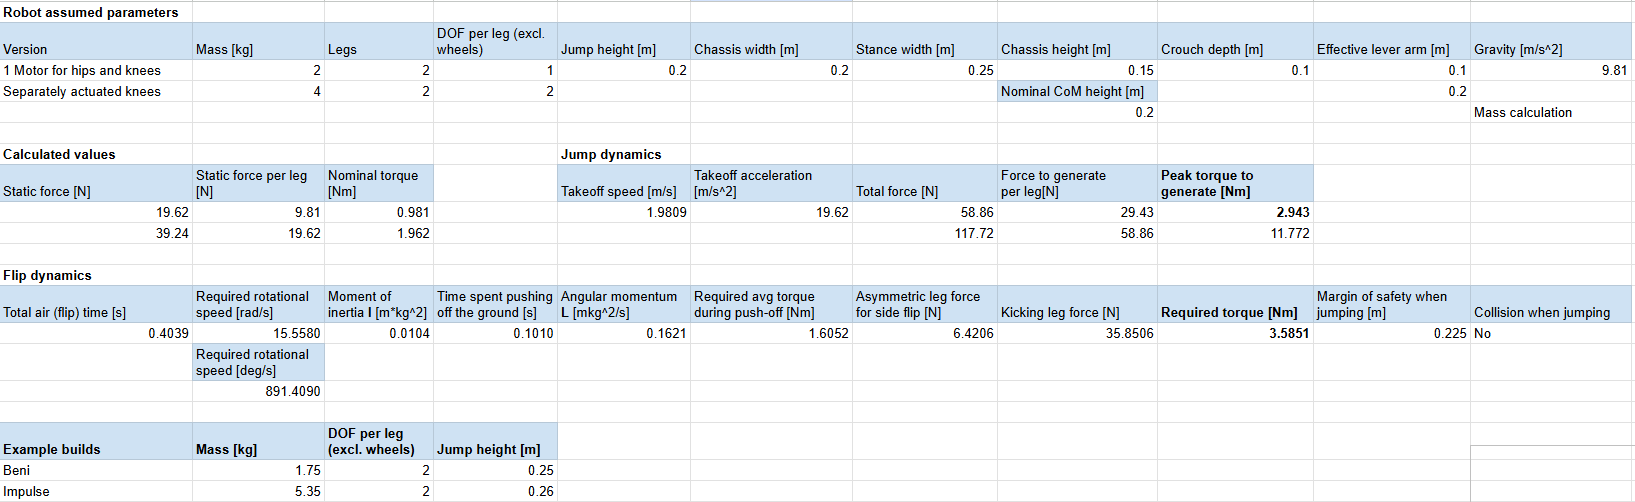Click the Peak torque value 2.943
The height and width of the screenshot is (502, 1635).
[x=1235, y=212]
